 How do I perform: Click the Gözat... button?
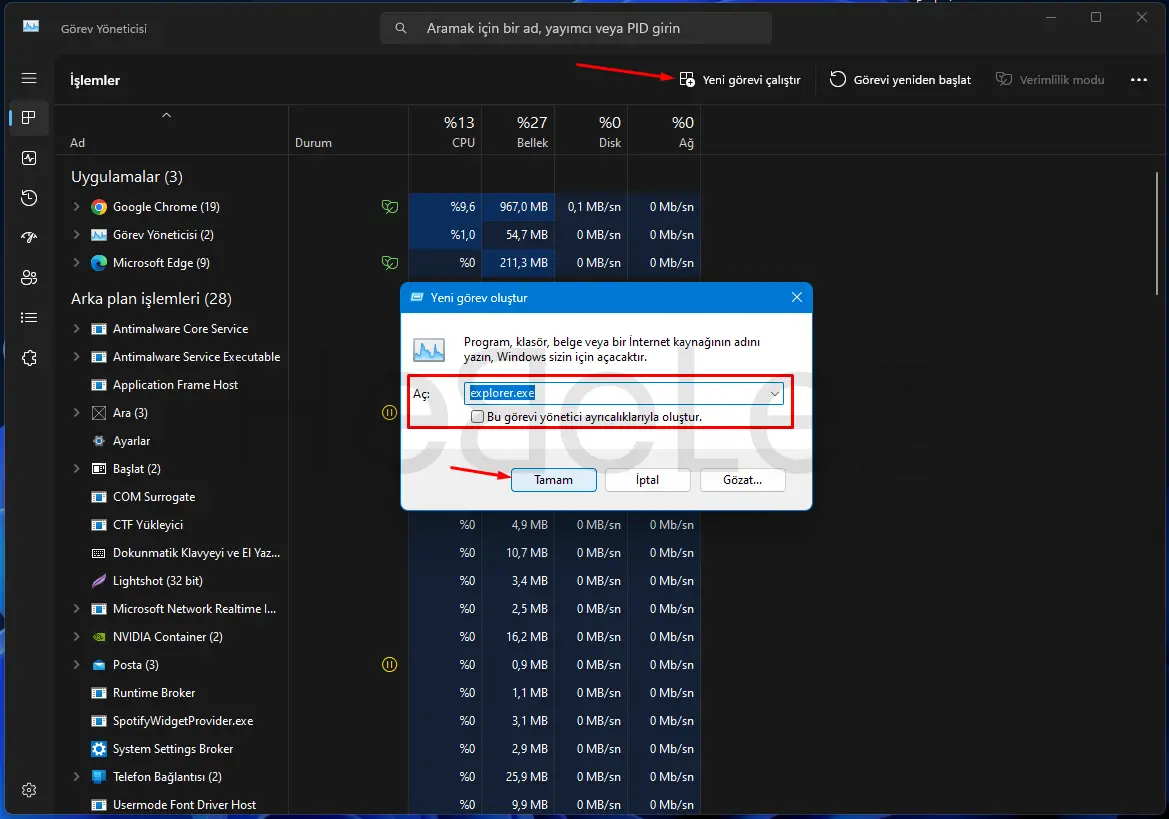pyautogui.click(x=743, y=480)
